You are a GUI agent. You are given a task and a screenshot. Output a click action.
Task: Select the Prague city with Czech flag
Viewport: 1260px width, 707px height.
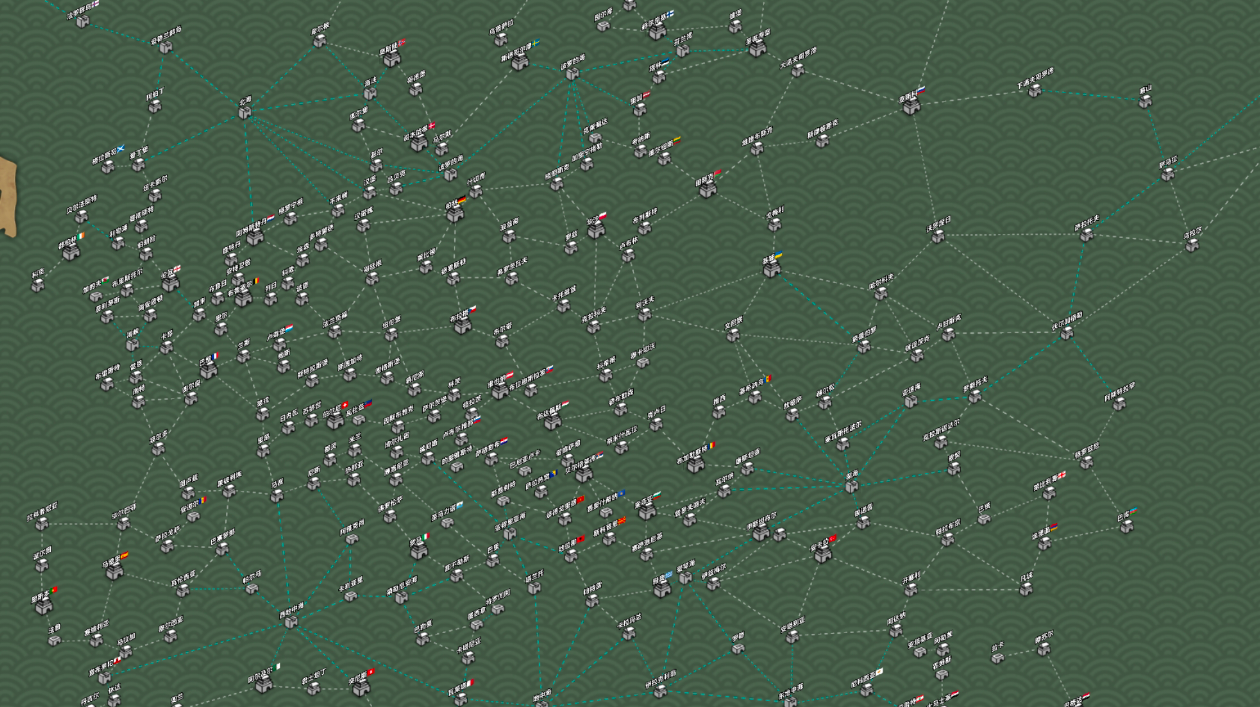461,324
